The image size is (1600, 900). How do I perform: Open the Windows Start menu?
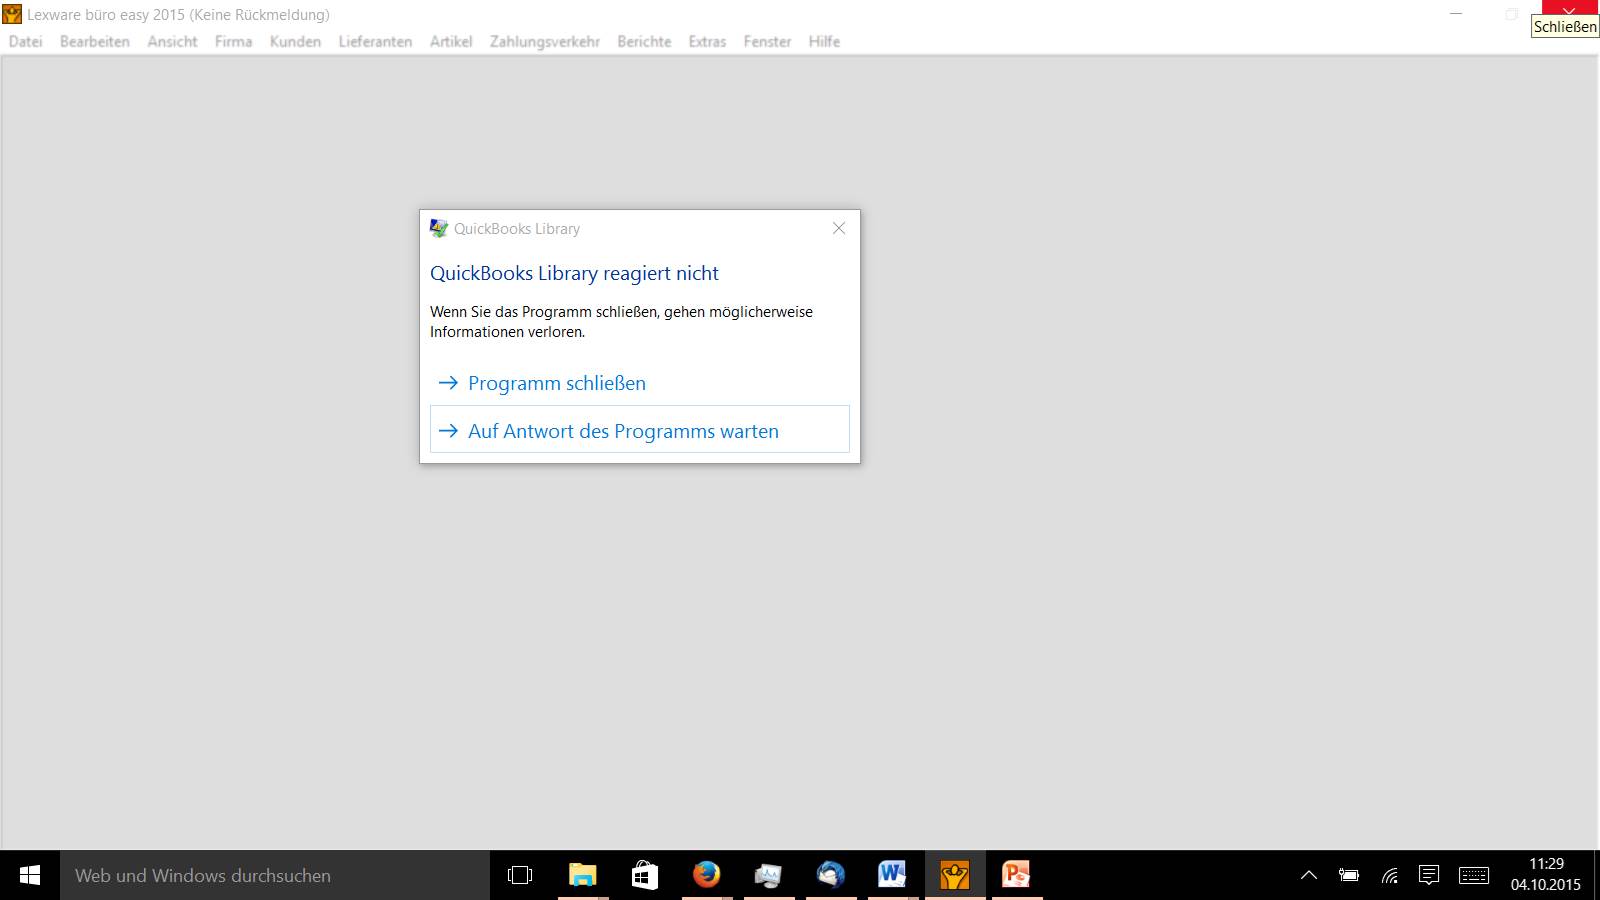coord(30,875)
